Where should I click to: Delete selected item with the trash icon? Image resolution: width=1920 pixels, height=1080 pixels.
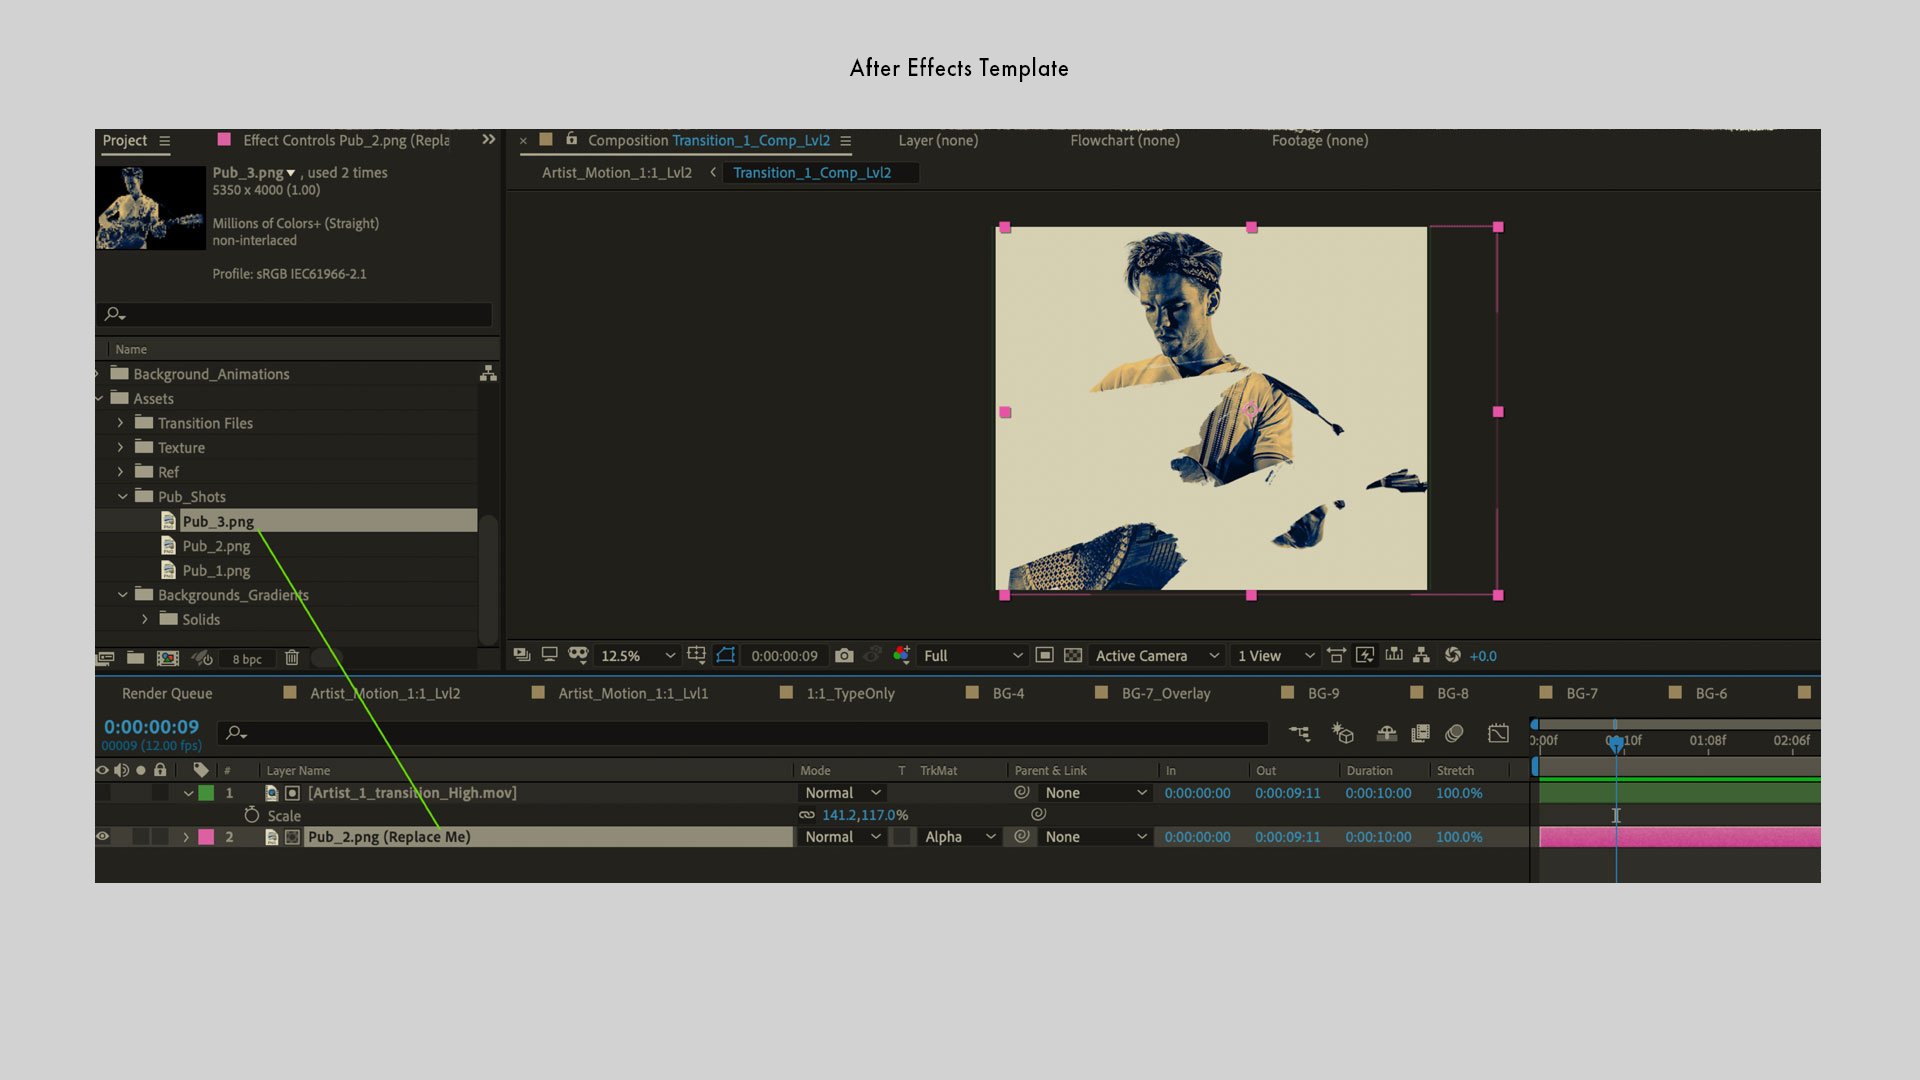click(x=292, y=658)
